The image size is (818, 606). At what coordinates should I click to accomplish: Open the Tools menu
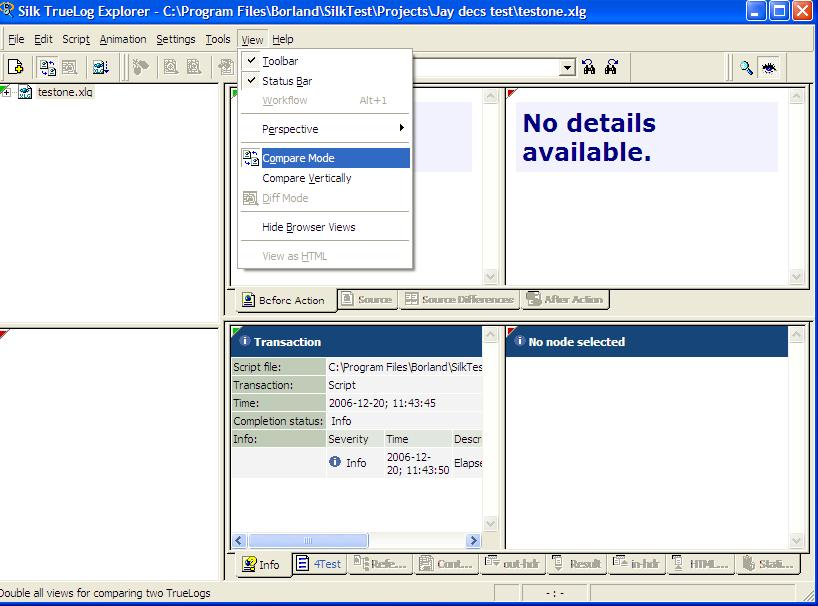point(218,39)
